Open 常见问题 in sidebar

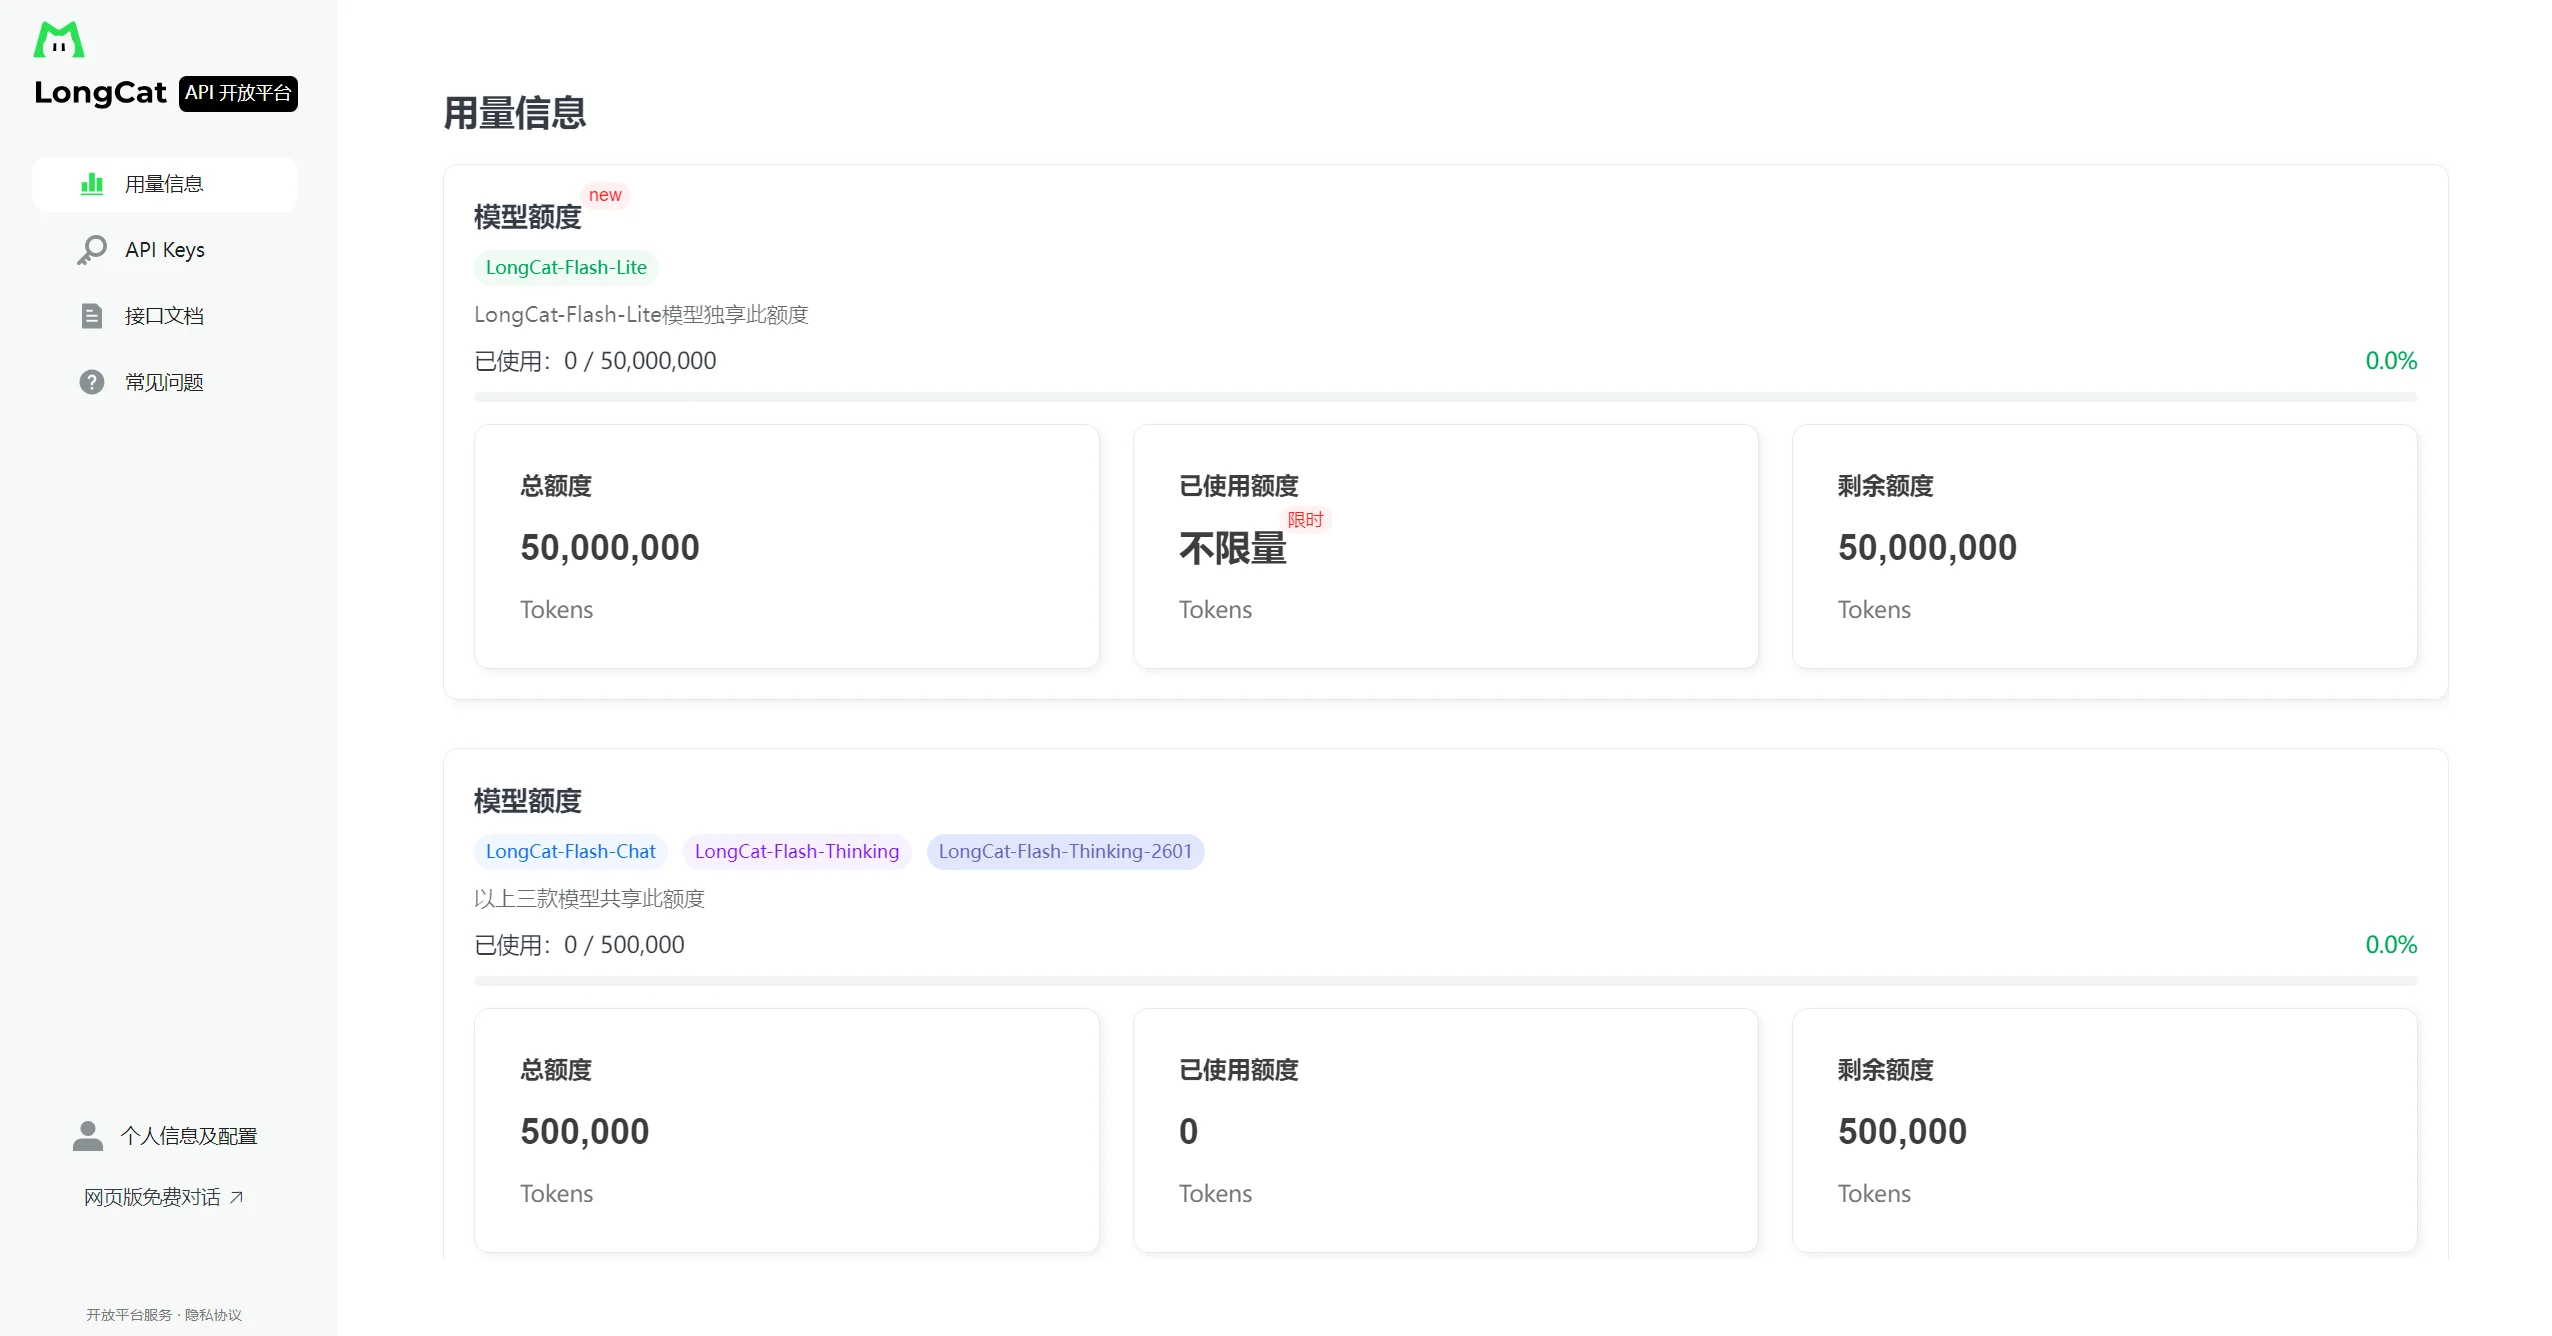click(x=164, y=382)
